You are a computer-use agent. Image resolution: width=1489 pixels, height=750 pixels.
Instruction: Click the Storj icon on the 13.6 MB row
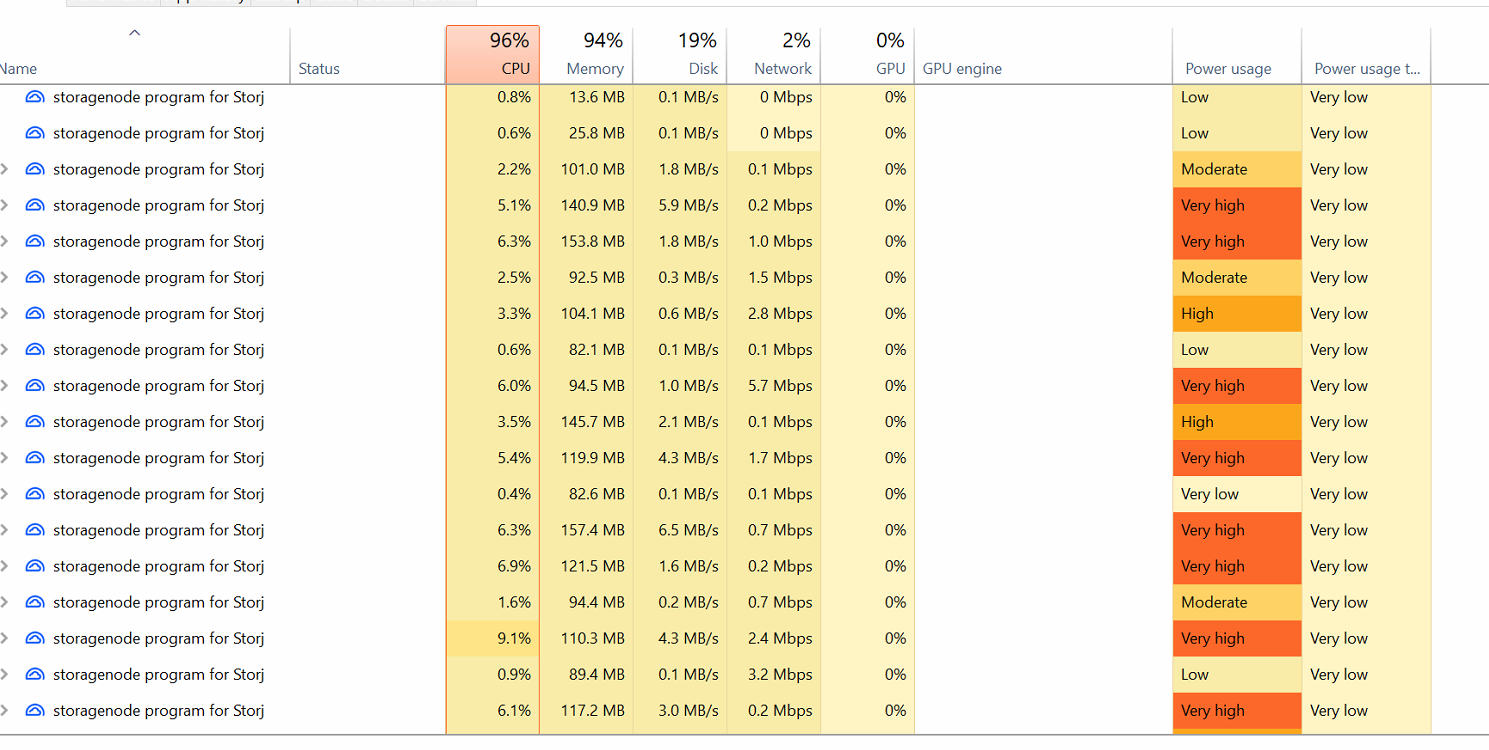35,97
